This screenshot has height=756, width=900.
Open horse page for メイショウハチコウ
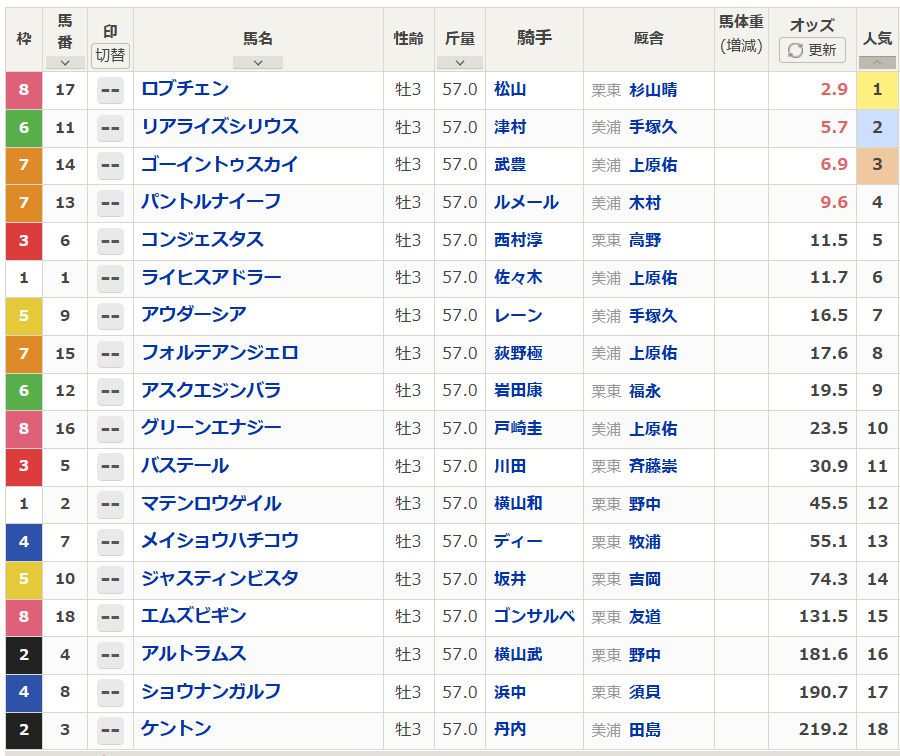[220, 541]
